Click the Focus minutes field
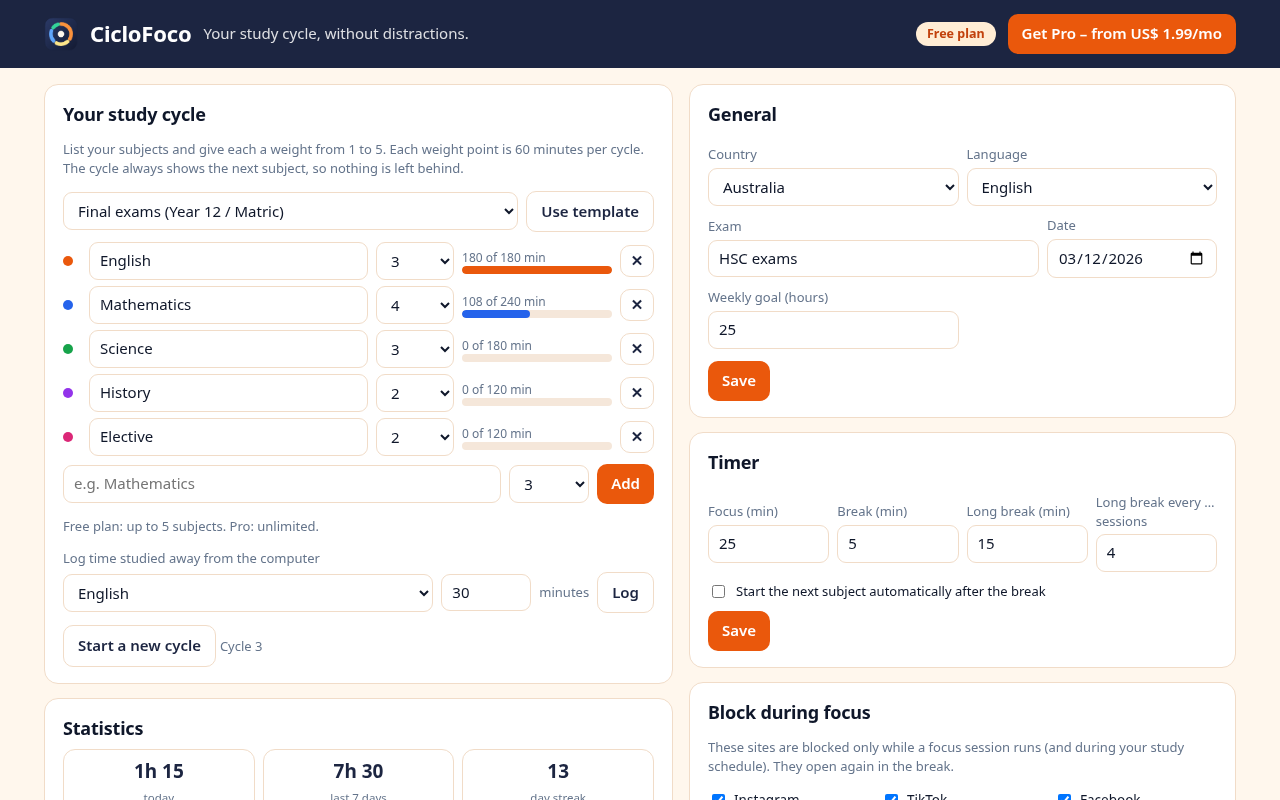 (x=768, y=544)
